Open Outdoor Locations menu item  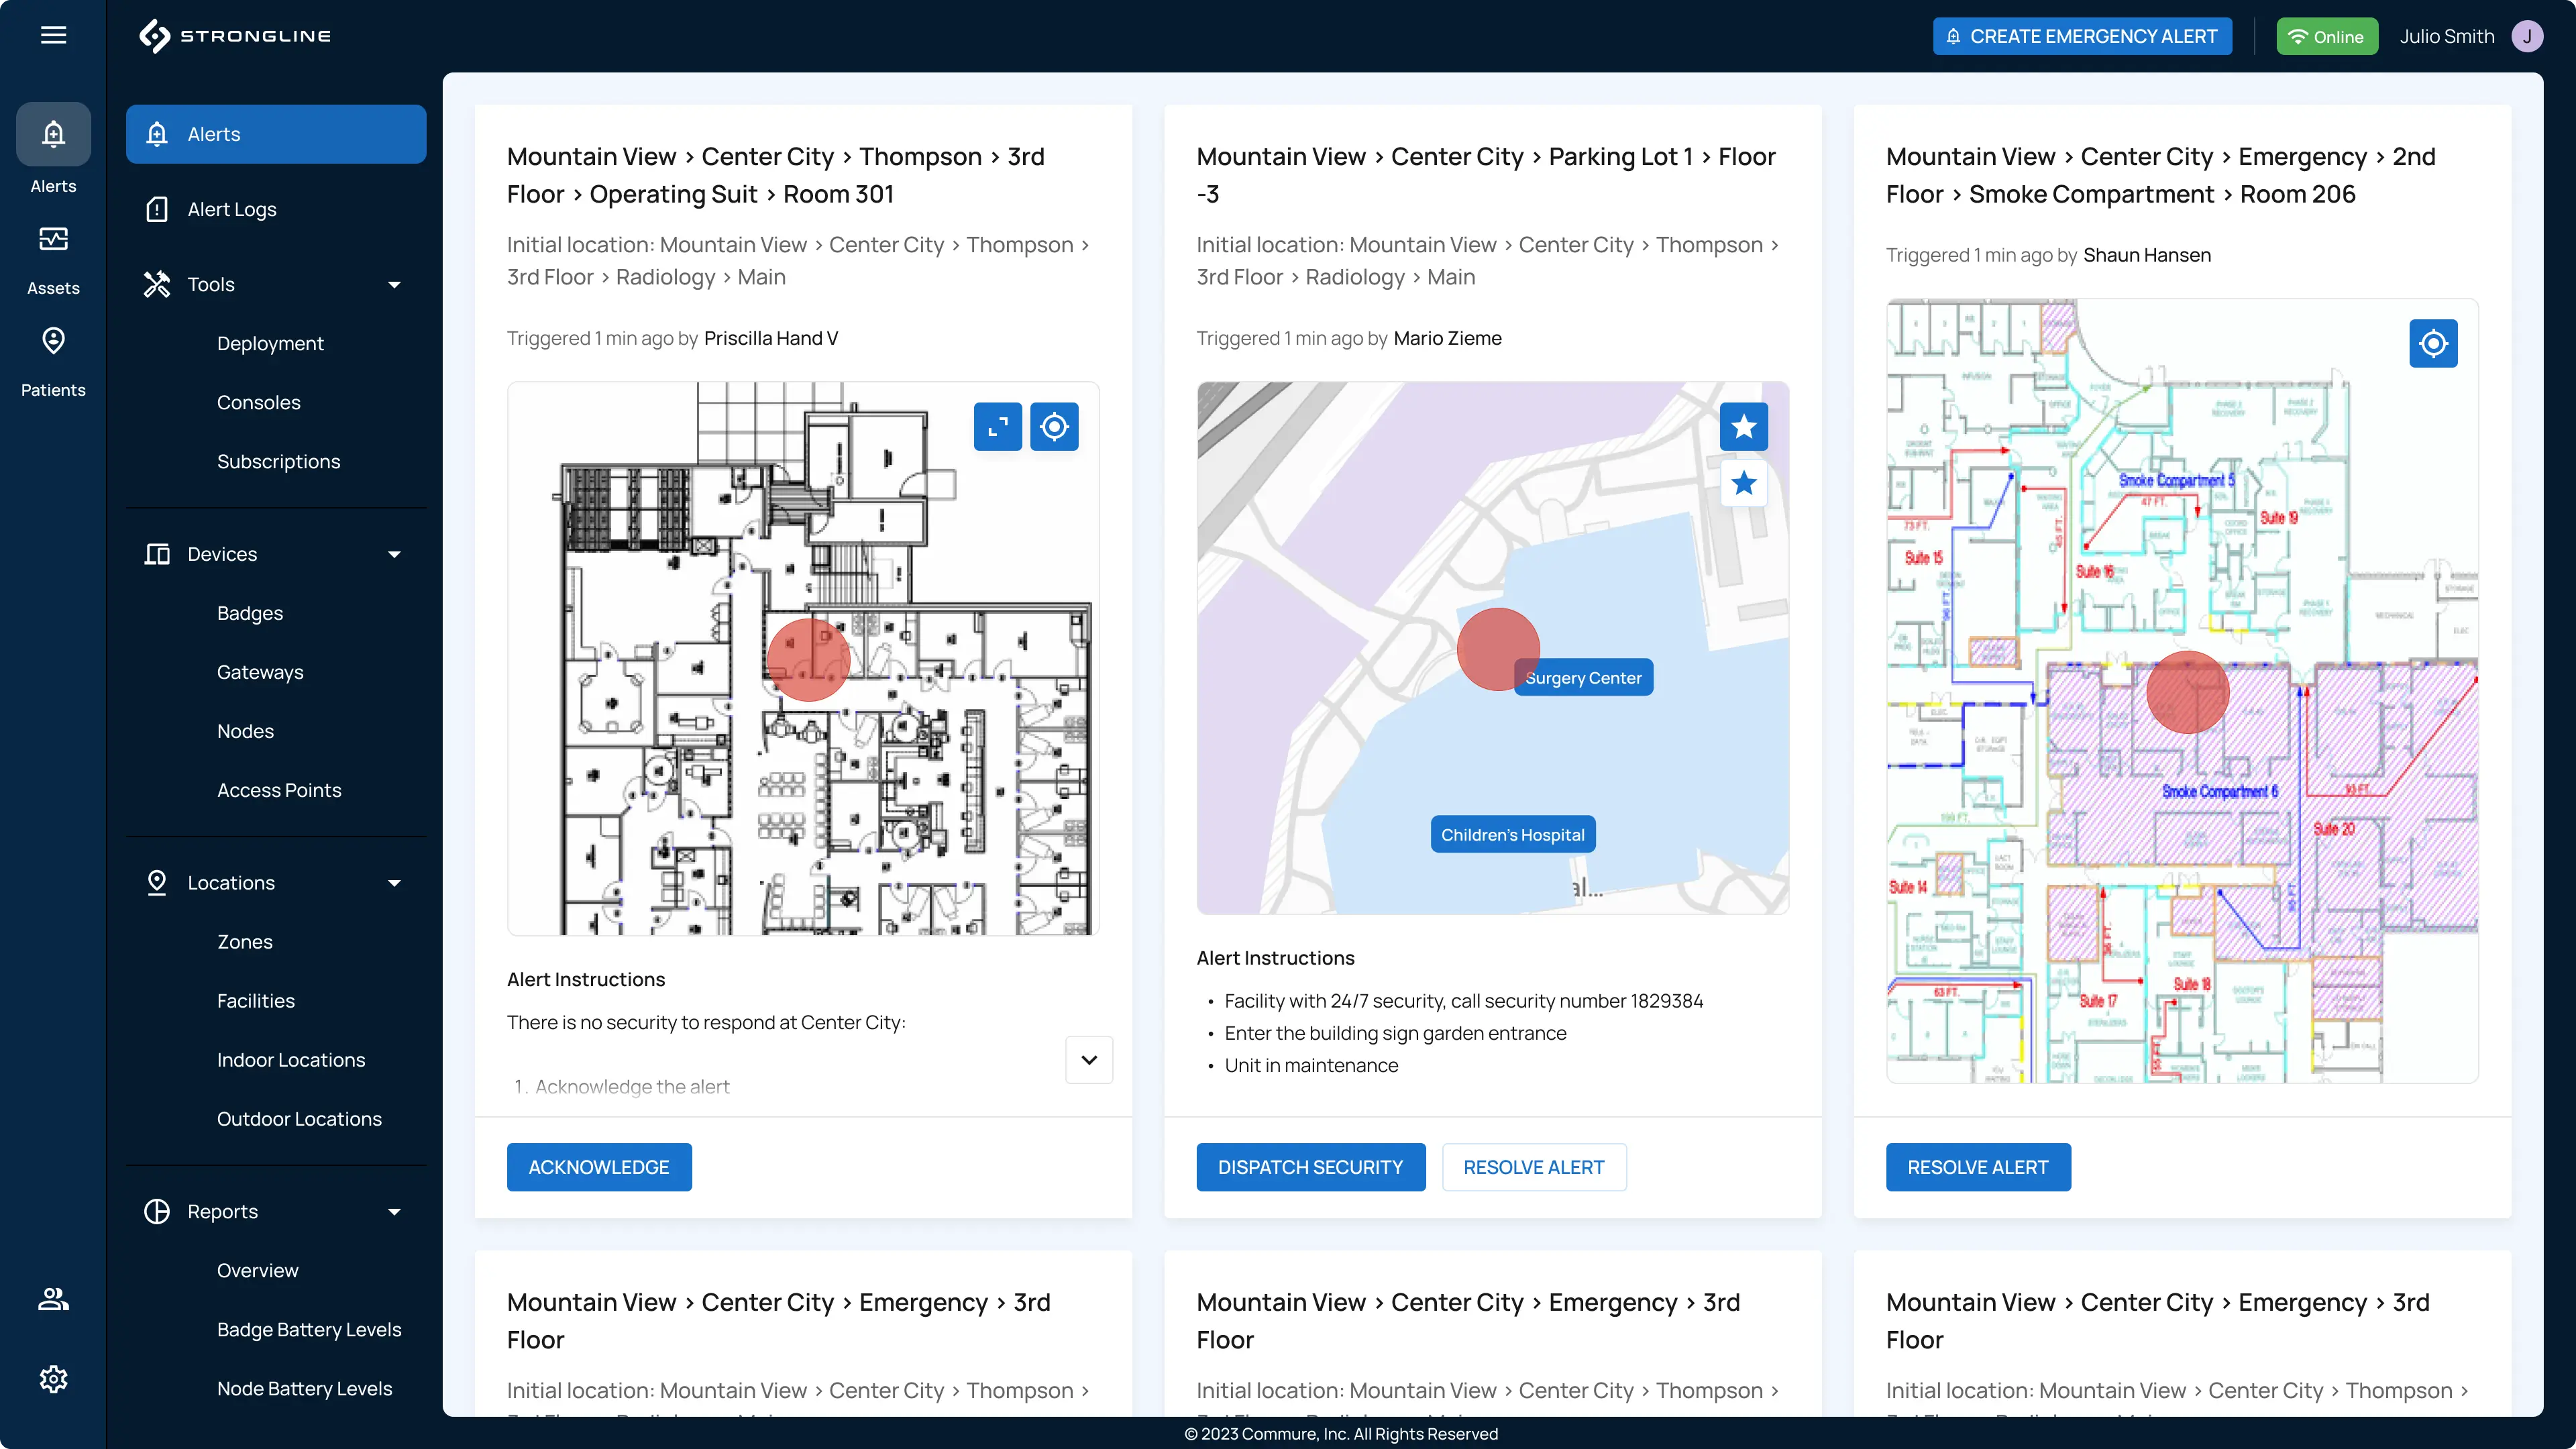coord(299,1119)
